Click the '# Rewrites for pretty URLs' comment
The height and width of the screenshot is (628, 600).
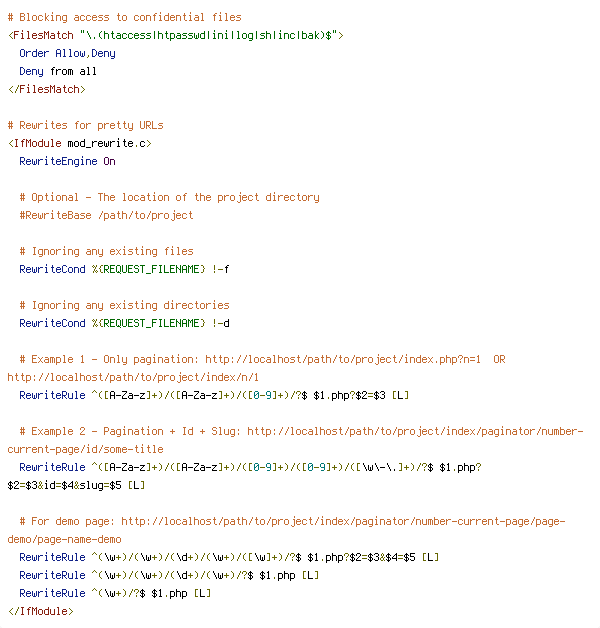(x=86, y=125)
